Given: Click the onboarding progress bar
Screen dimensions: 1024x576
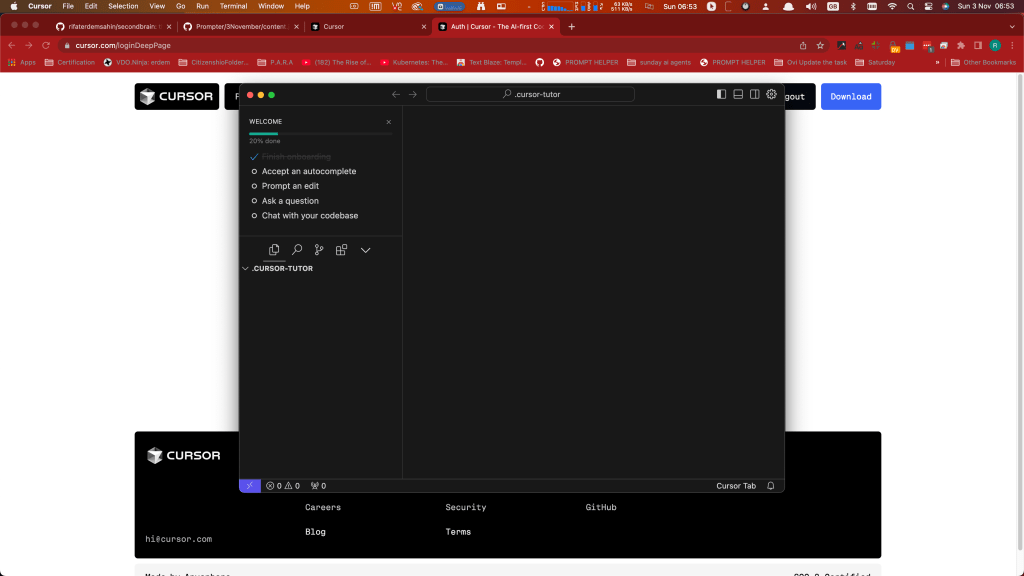Looking at the screenshot, I should [320, 133].
